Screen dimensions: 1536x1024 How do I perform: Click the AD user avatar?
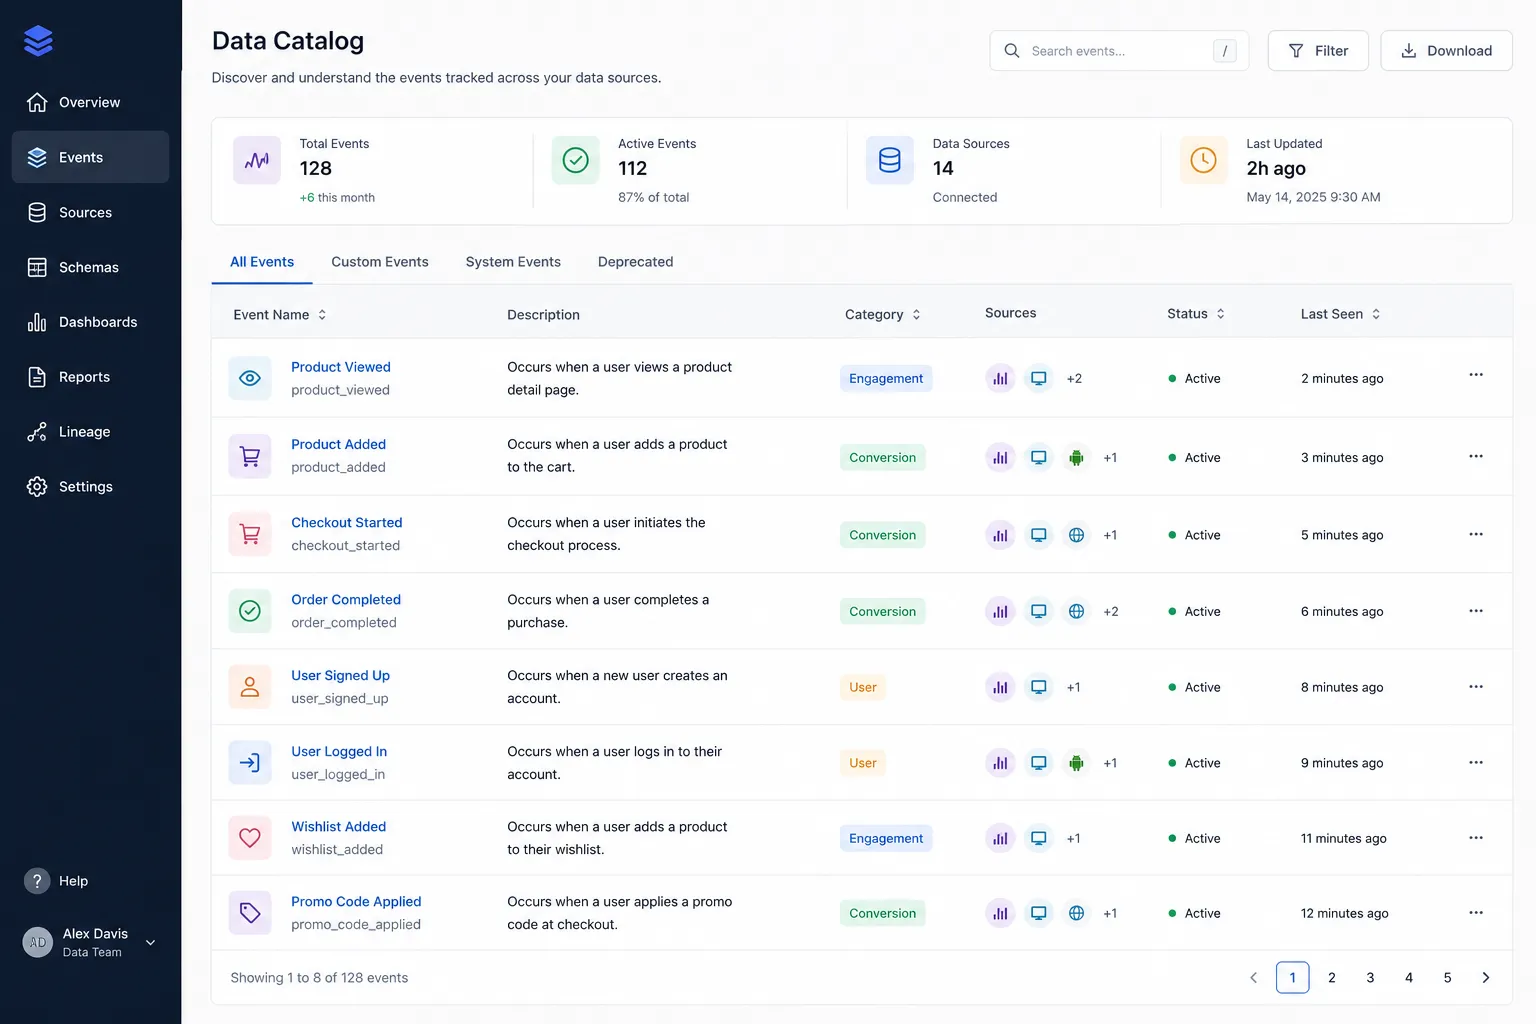tap(37, 942)
